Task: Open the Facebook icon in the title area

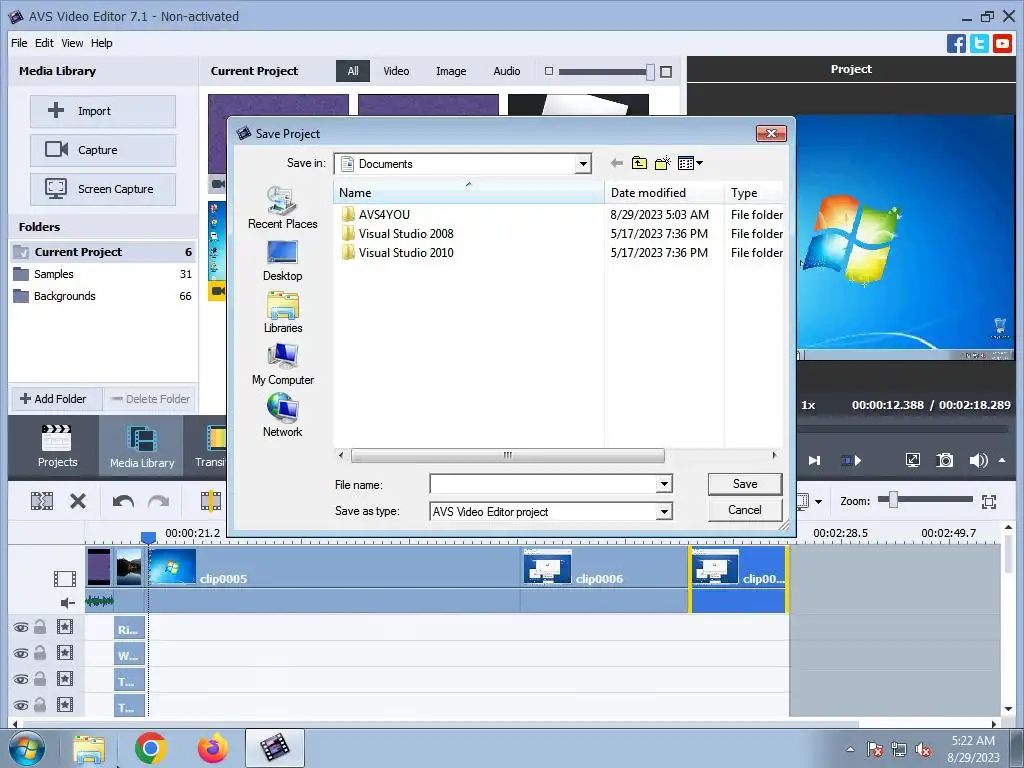Action: click(x=956, y=44)
